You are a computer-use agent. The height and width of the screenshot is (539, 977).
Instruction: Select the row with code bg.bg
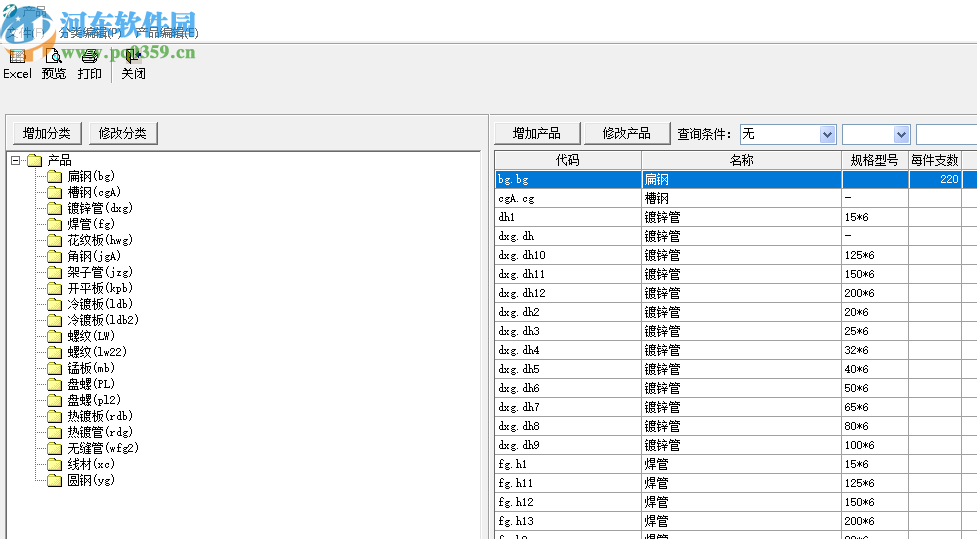736,179
